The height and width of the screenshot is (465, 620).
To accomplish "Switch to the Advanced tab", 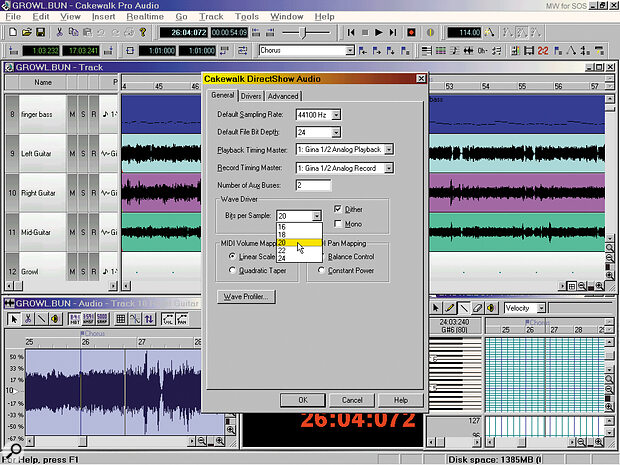I will click(283, 96).
